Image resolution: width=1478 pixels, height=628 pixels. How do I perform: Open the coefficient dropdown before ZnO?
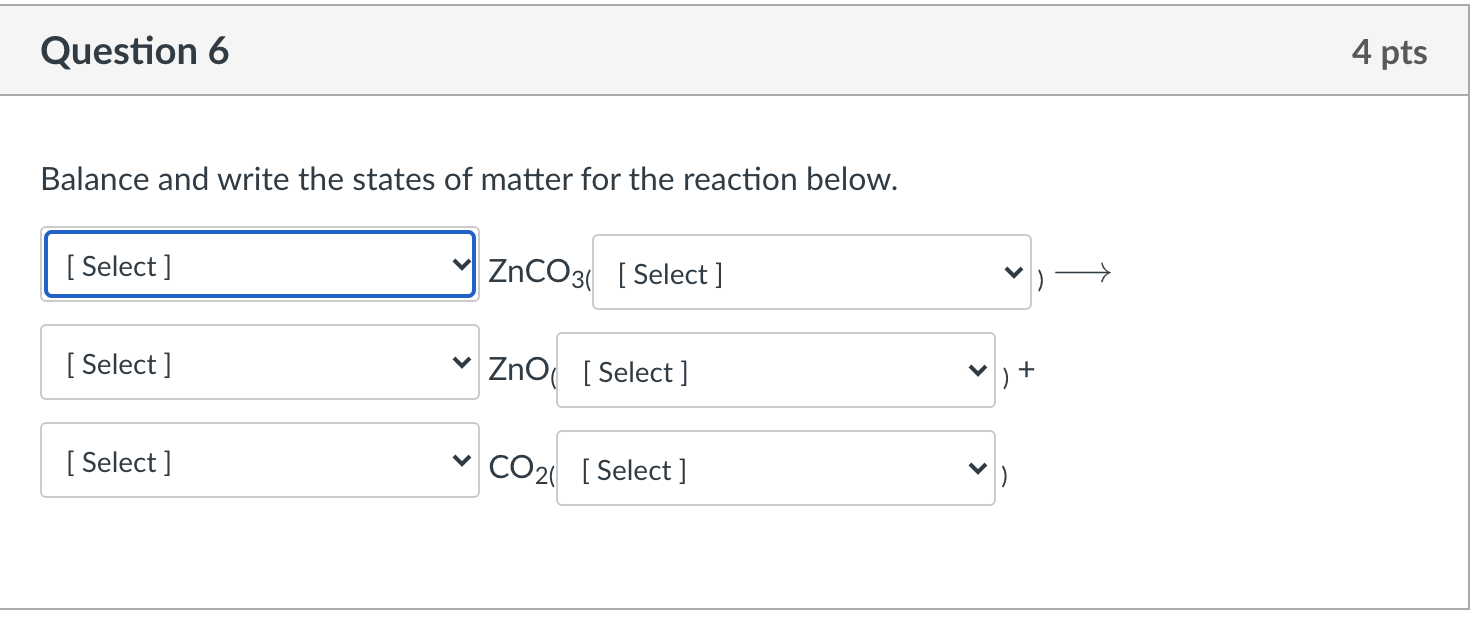click(x=258, y=363)
